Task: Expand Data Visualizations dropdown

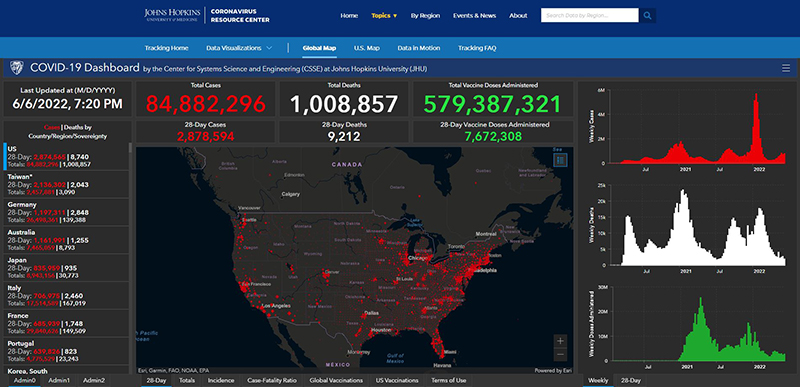Action: point(239,48)
